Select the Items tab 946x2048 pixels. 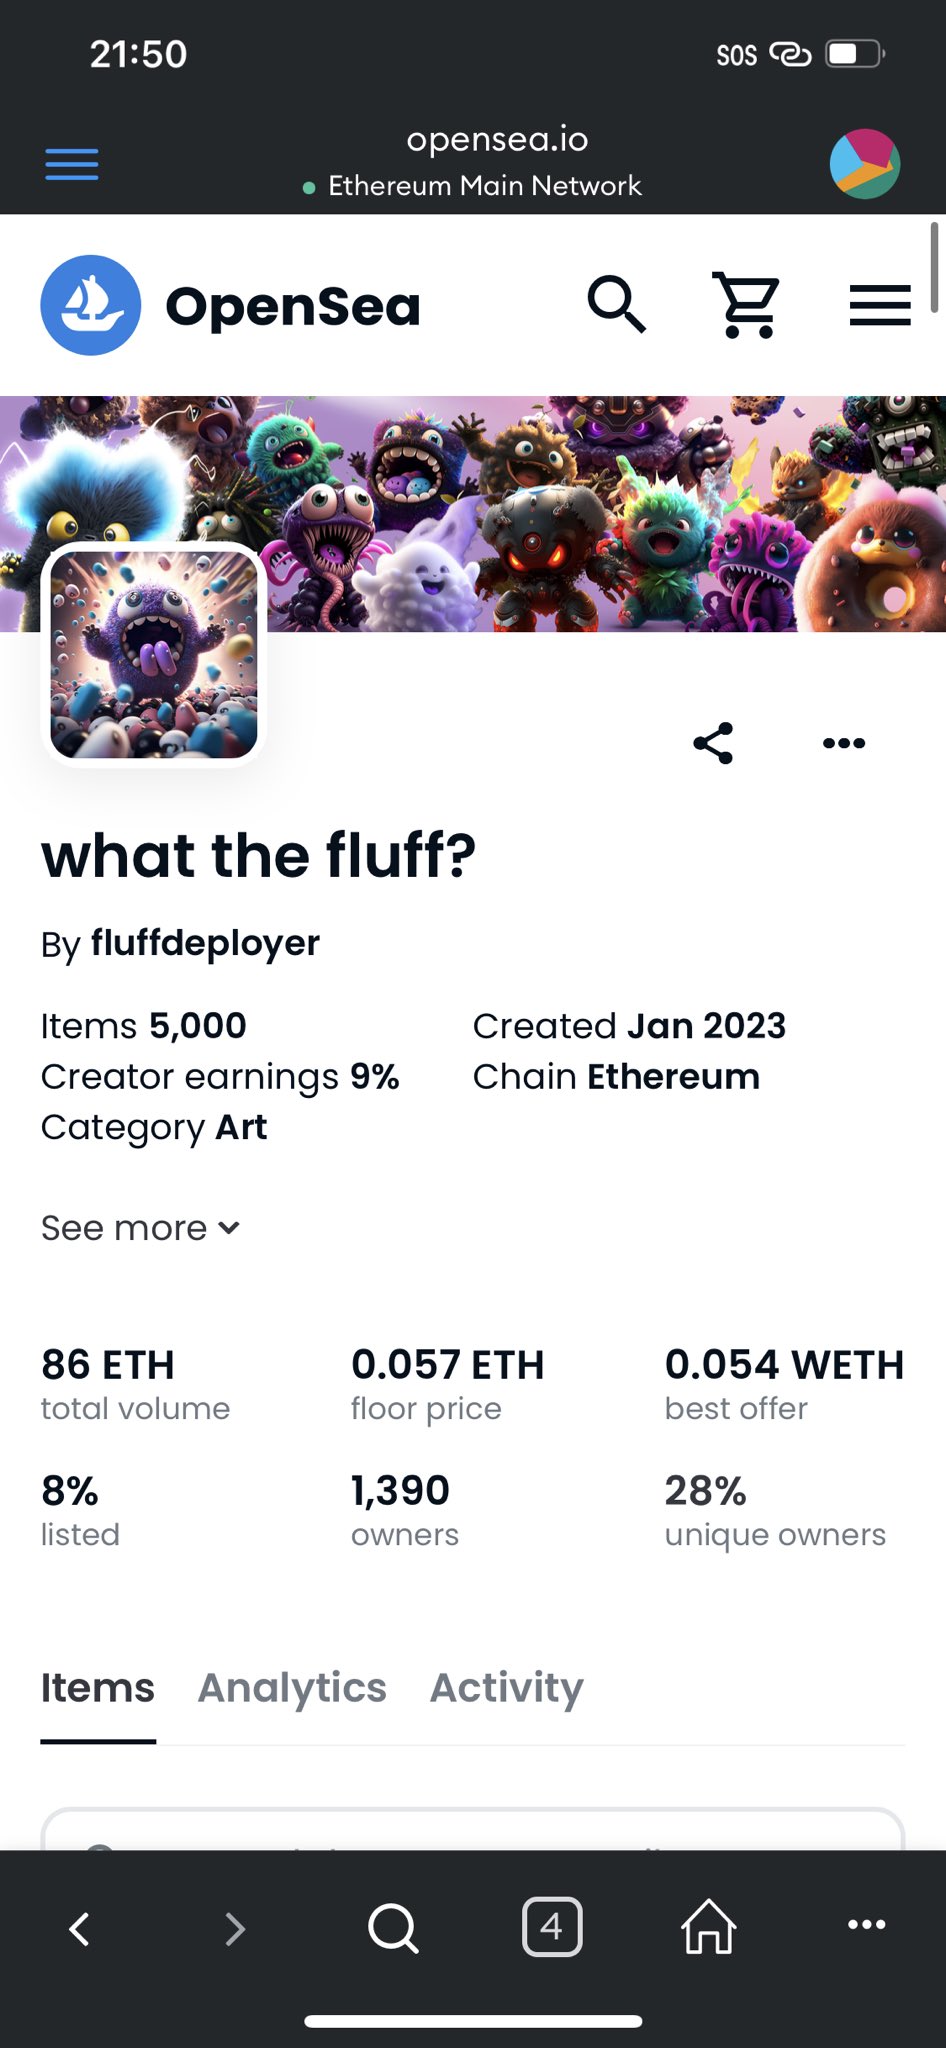click(x=98, y=1688)
